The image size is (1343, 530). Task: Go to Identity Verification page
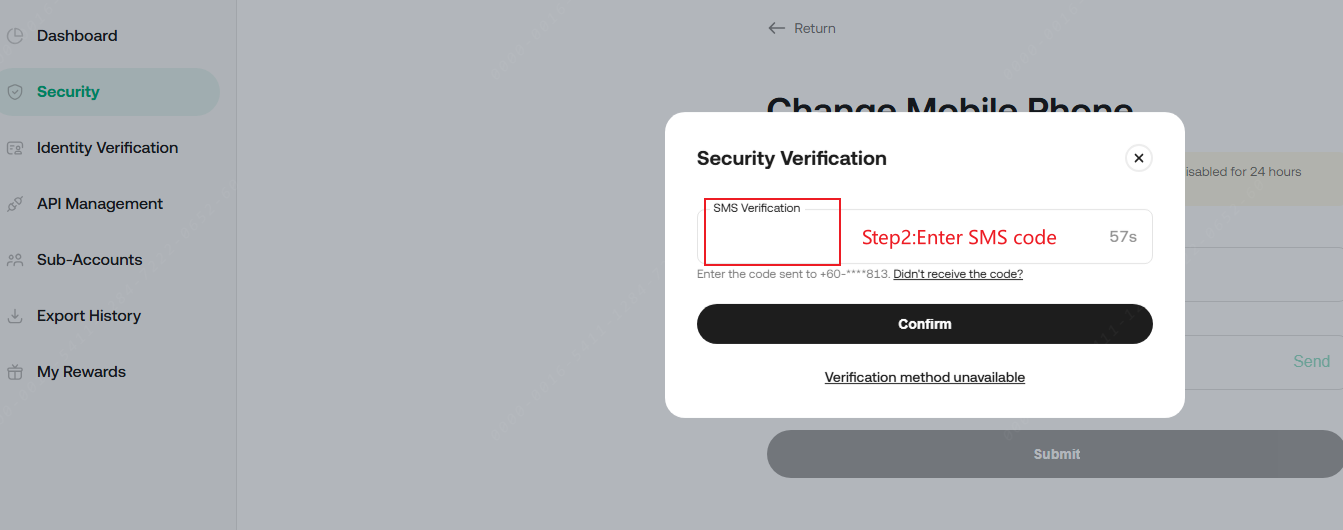[x=107, y=148]
